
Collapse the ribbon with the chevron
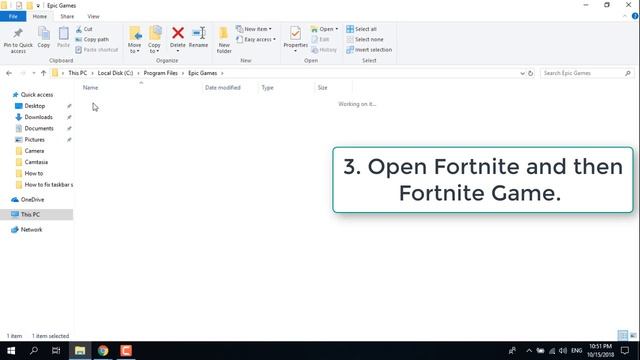[x=625, y=16]
